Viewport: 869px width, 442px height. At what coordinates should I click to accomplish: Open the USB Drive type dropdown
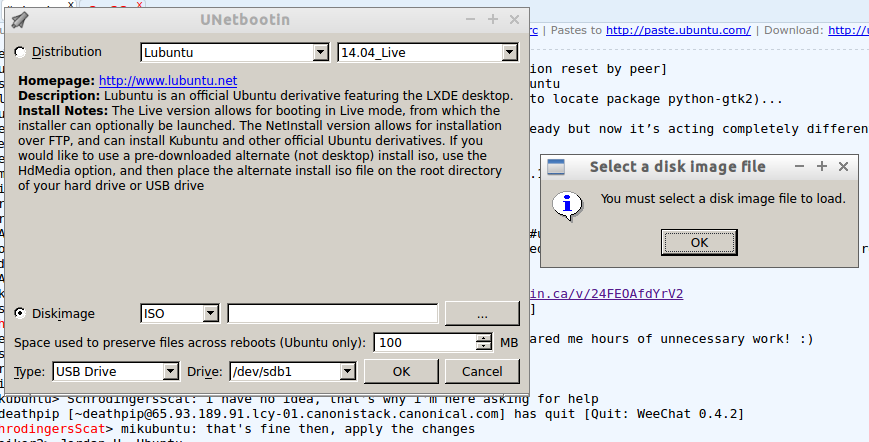pos(116,372)
